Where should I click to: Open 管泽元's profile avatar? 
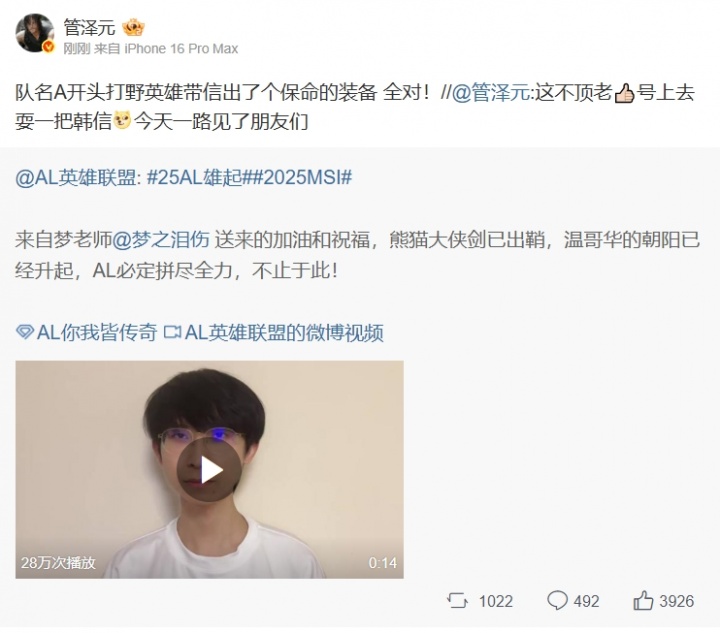point(34,33)
